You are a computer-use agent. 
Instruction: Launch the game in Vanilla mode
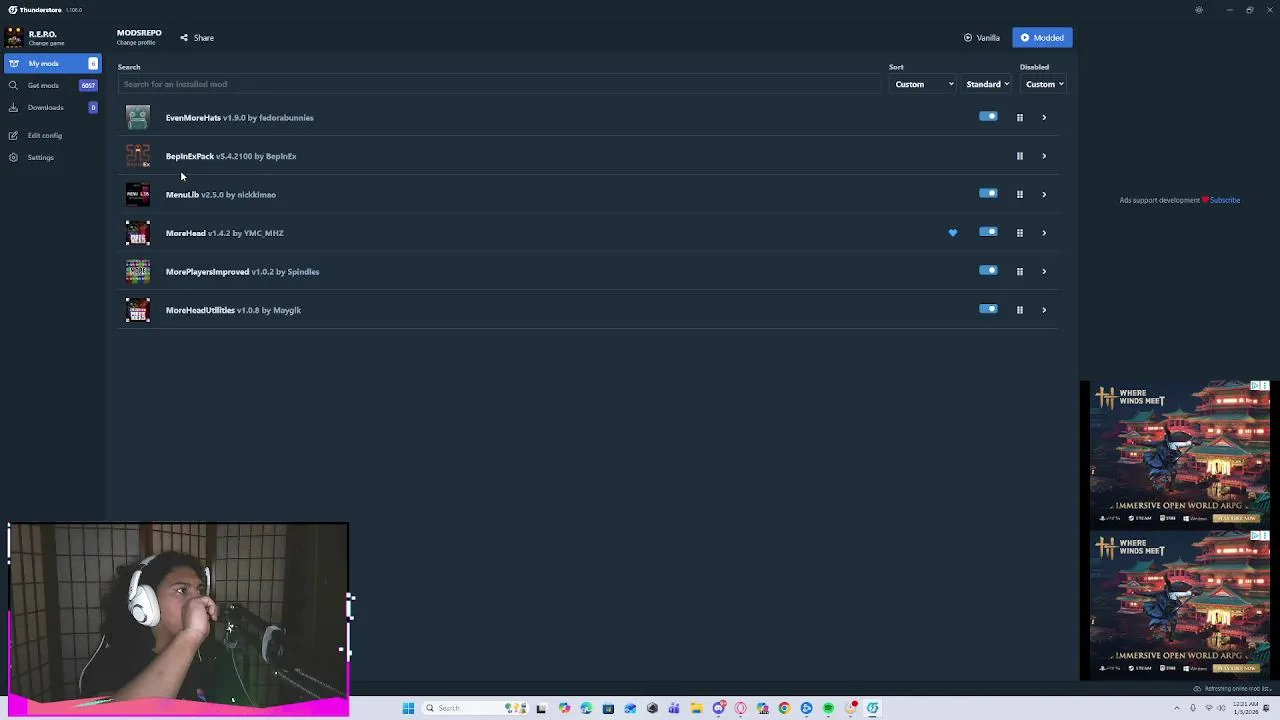pyautogui.click(x=982, y=38)
